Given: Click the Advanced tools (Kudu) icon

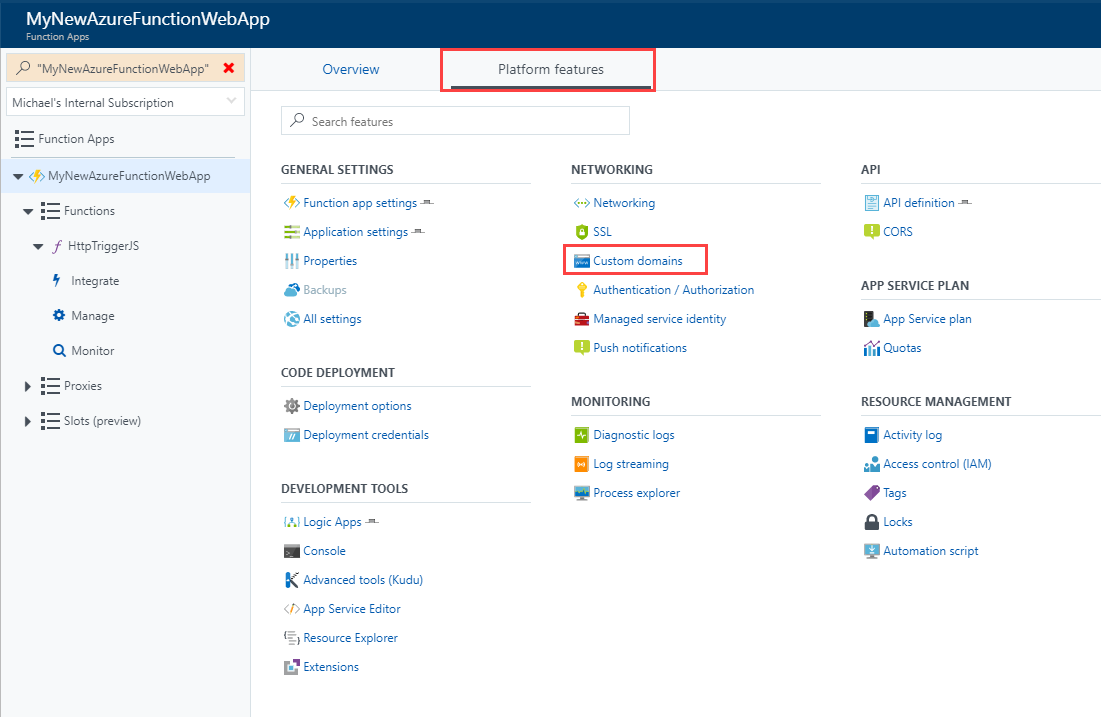Looking at the screenshot, I should click(291, 580).
